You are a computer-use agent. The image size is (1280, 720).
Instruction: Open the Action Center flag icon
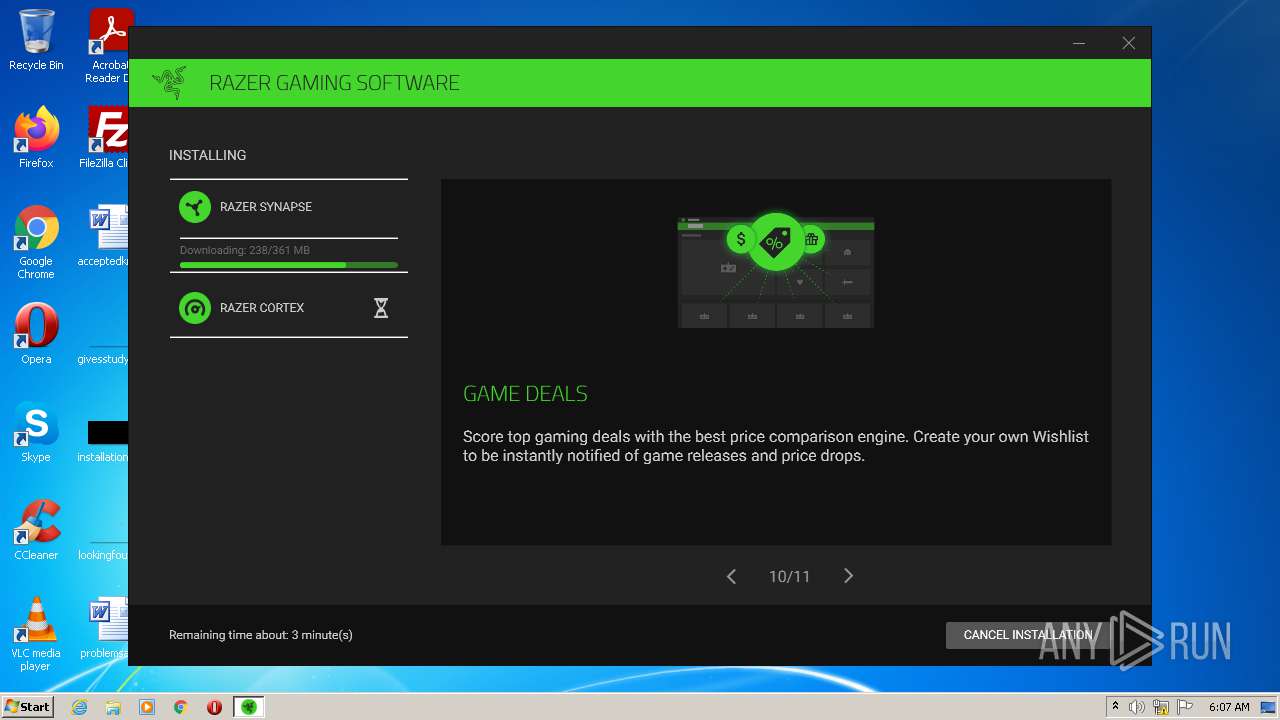point(1185,707)
